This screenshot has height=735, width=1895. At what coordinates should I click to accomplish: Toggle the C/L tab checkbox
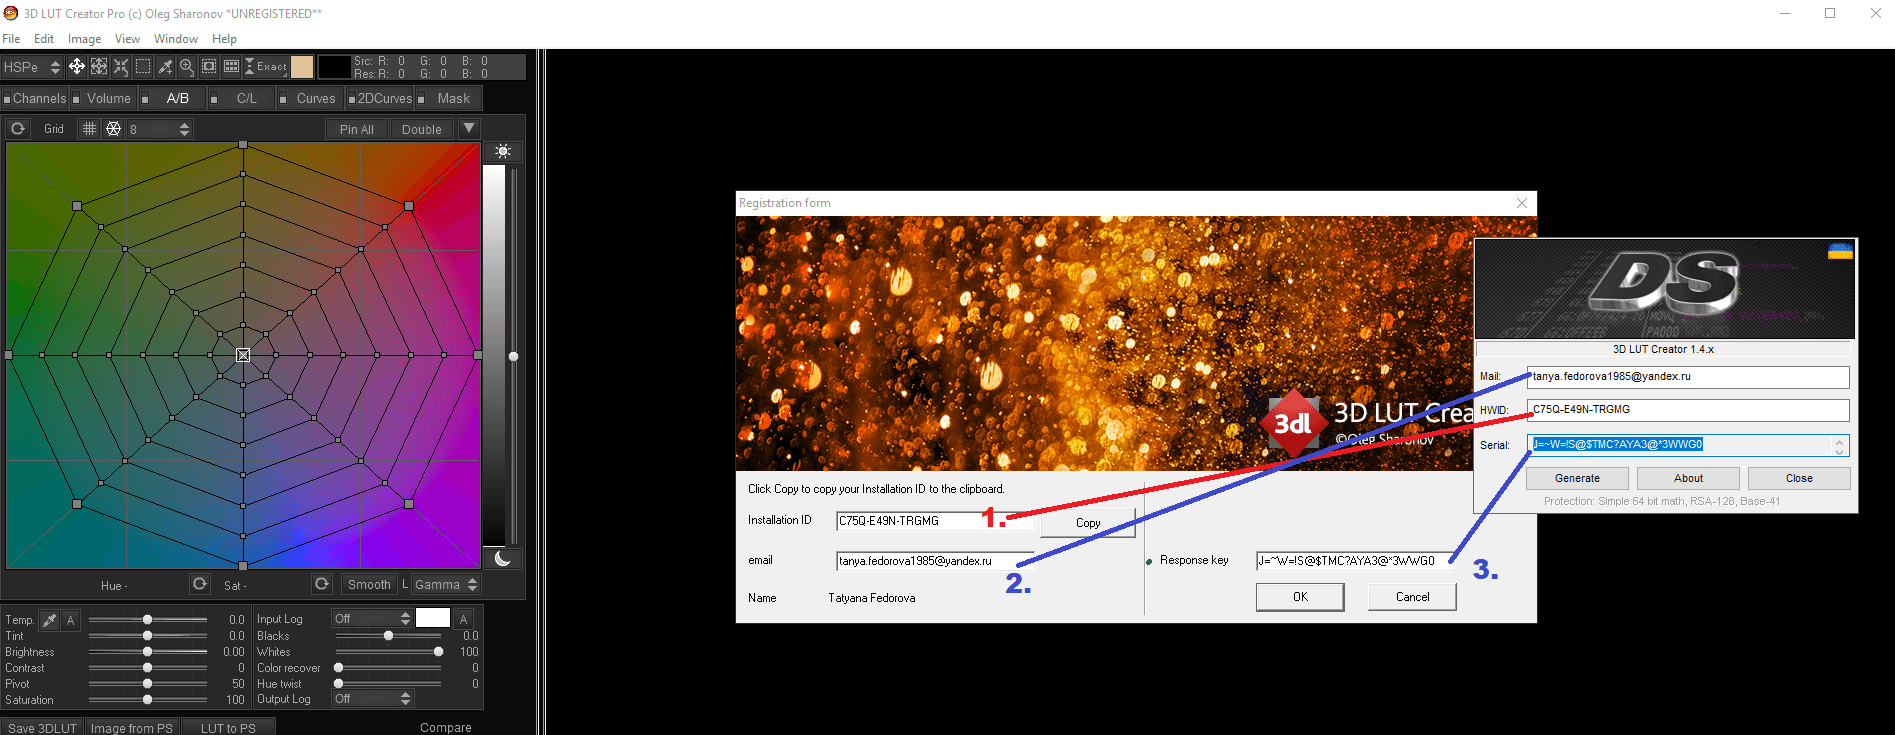coord(214,99)
